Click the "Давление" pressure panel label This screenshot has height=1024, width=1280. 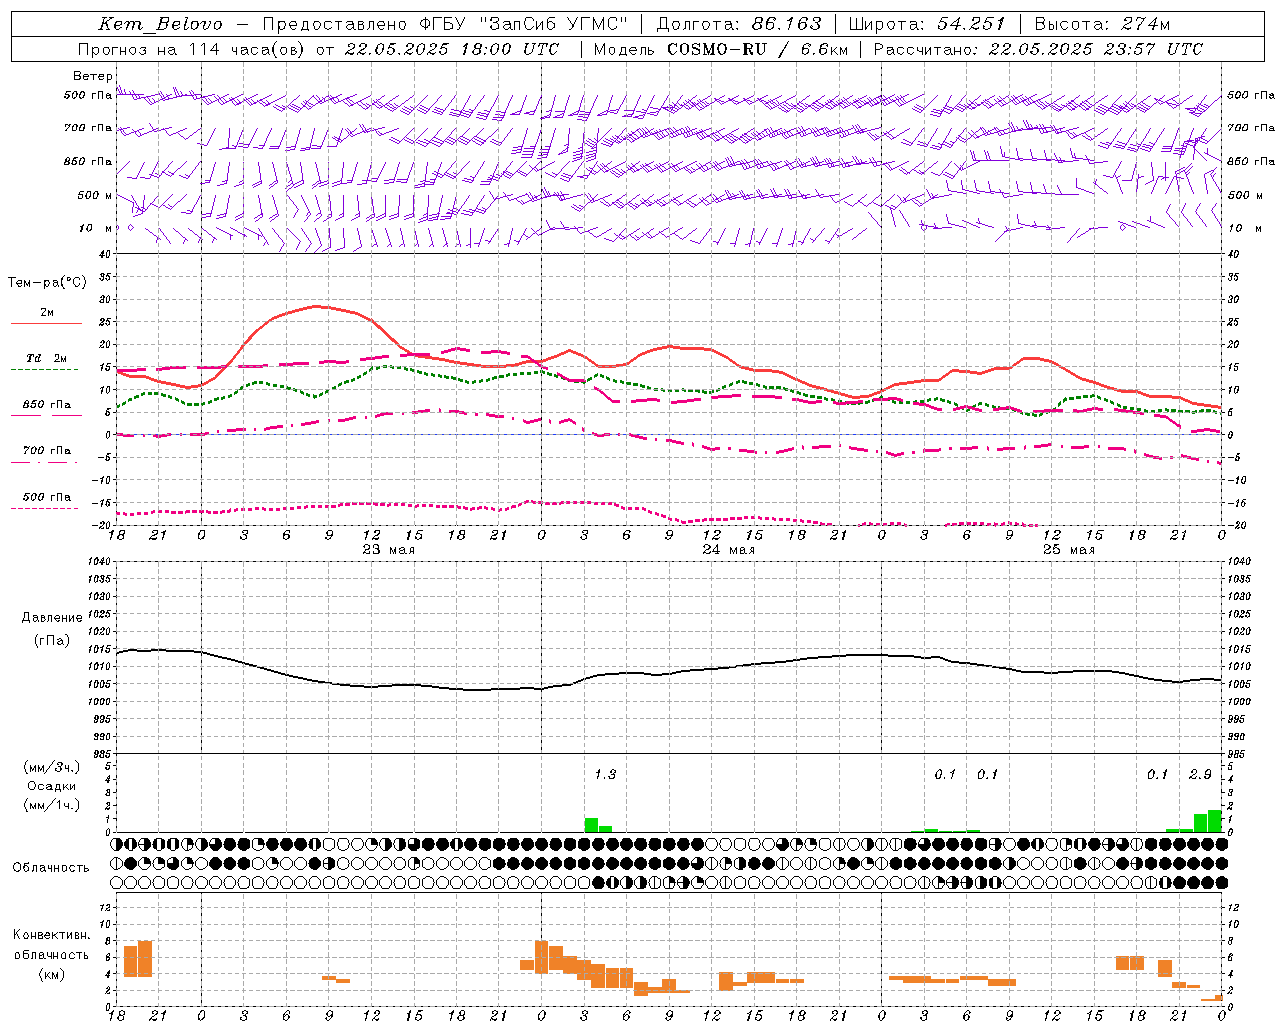point(52,618)
